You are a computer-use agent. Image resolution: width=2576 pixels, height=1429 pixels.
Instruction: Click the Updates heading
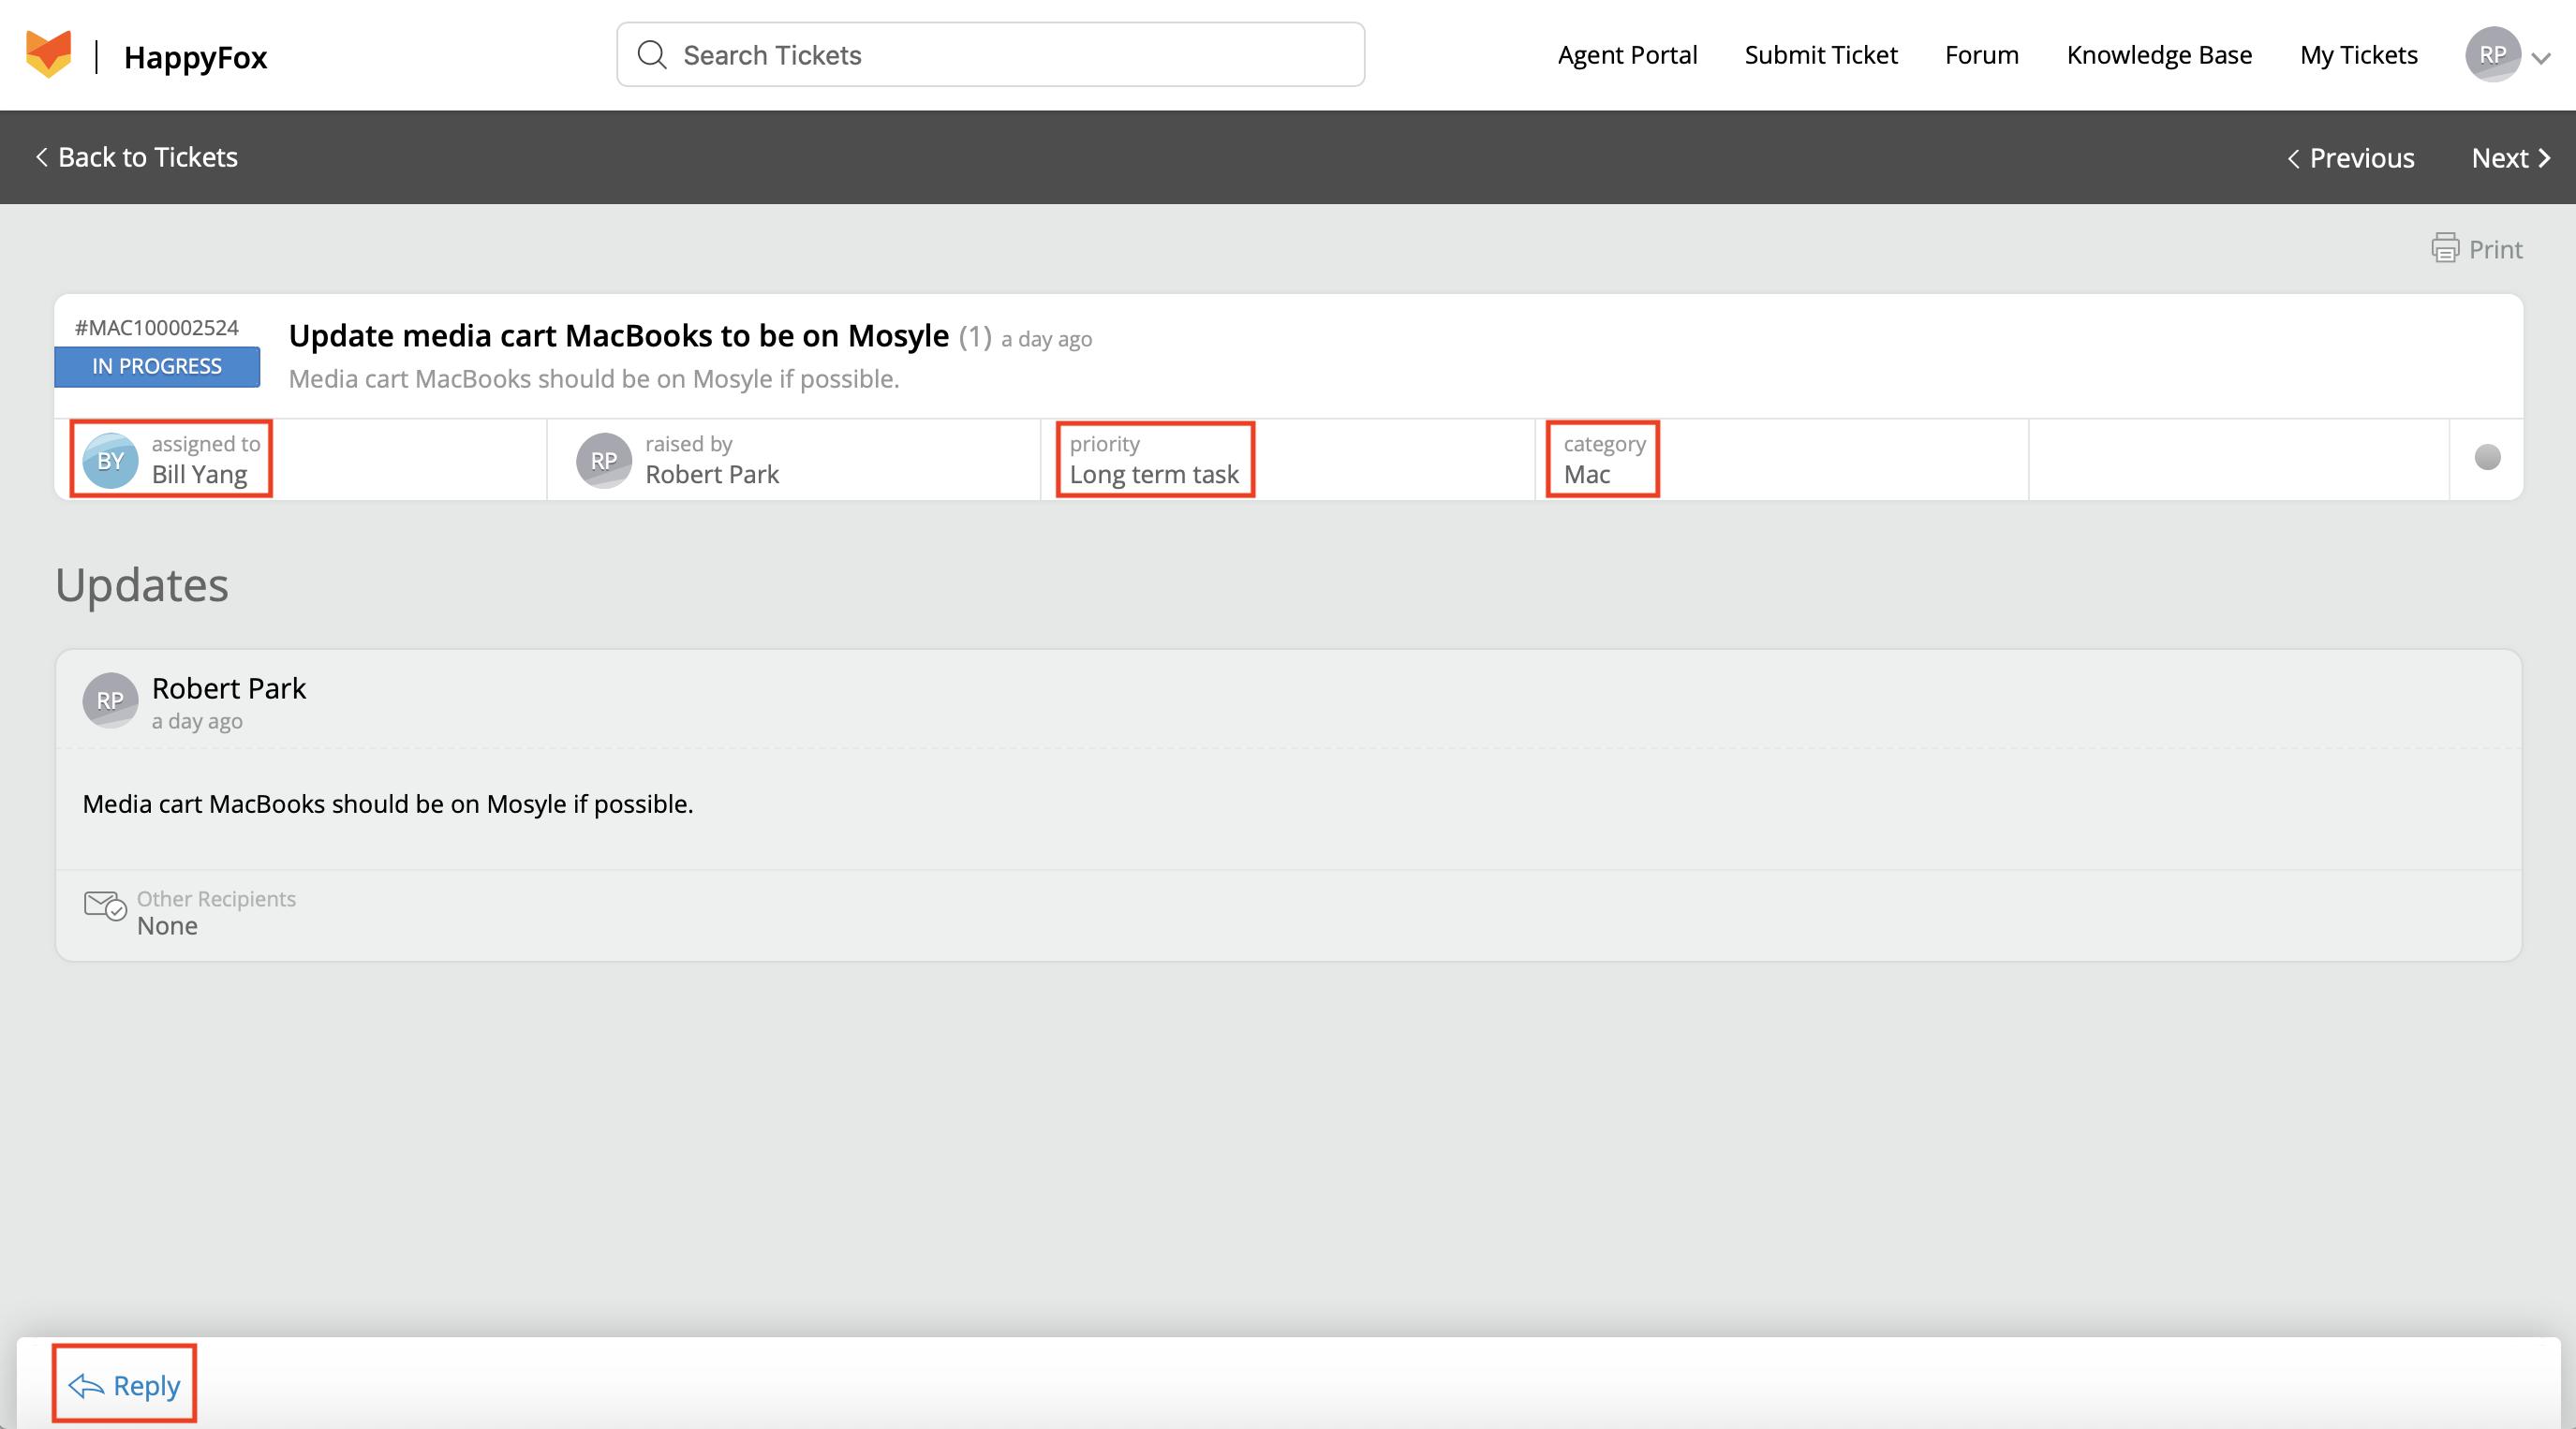click(x=142, y=584)
